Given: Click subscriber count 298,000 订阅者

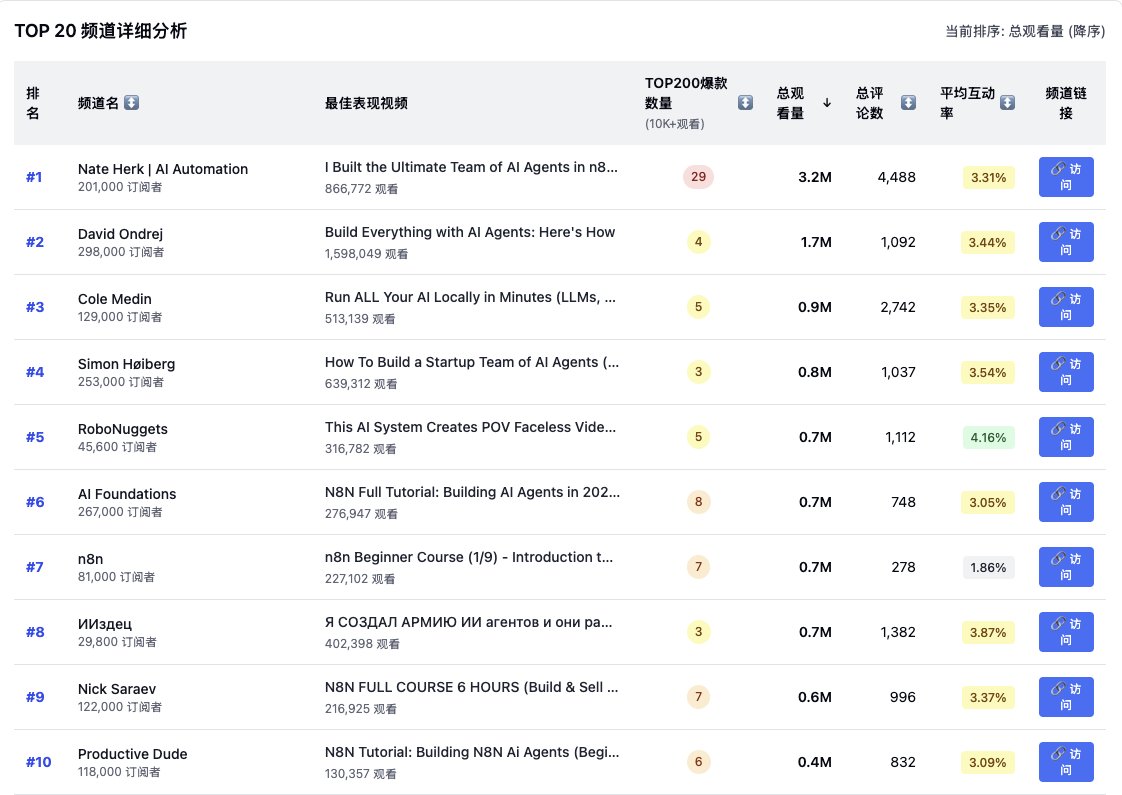Looking at the screenshot, I should pyautogui.click(x=120, y=252).
